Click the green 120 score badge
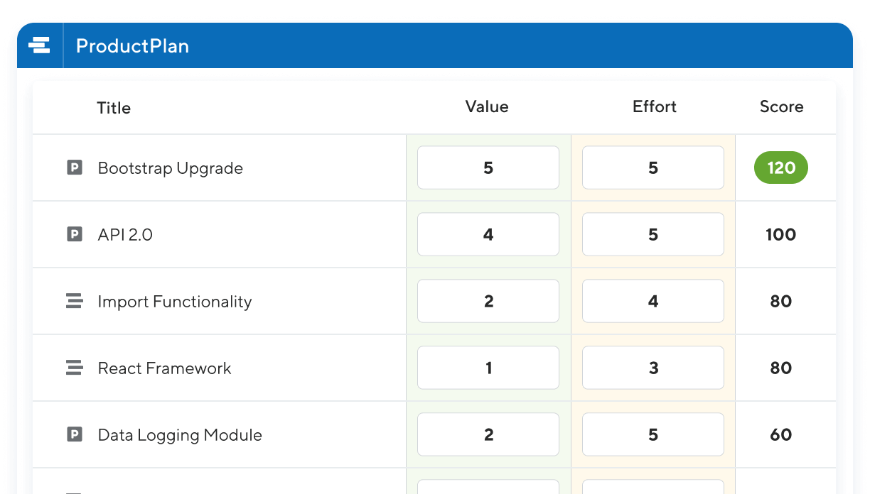The height and width of the screenshot is (494, 870). point(781,168)
